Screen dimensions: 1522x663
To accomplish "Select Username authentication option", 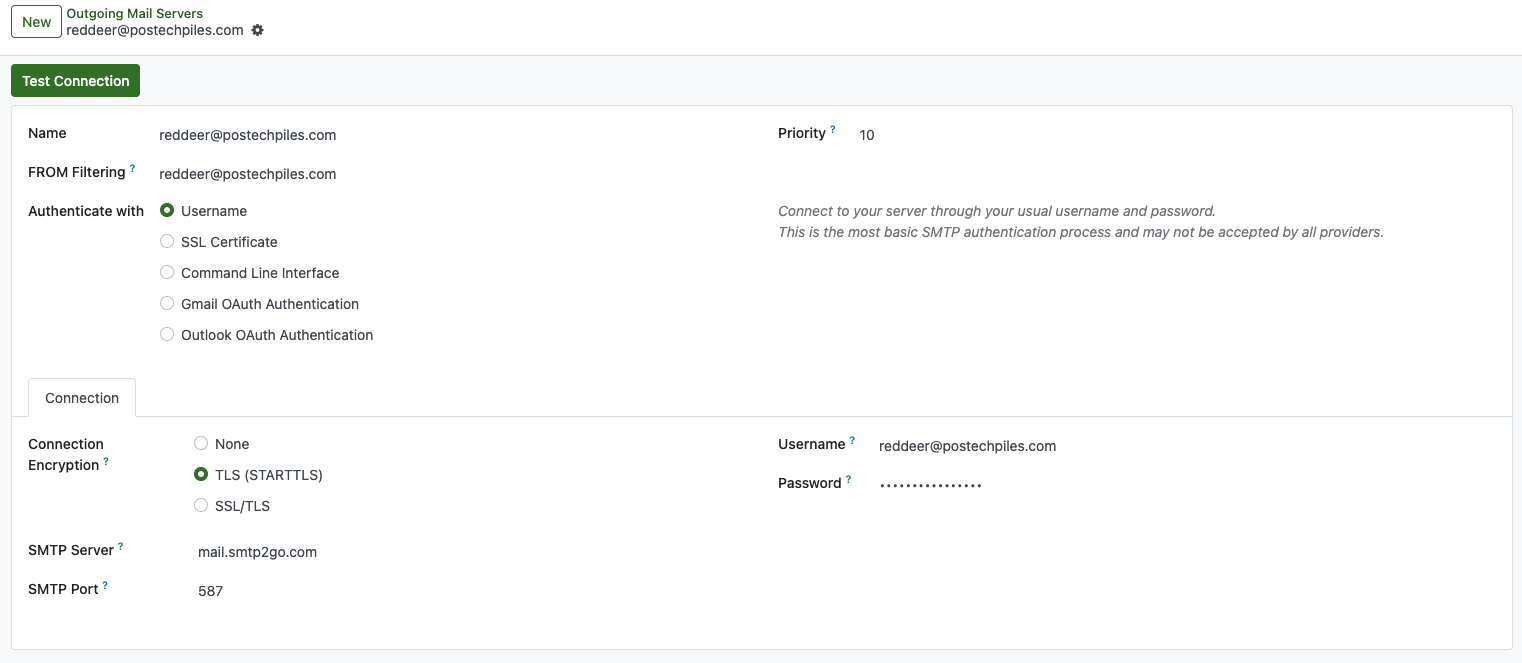I will pos(167,211).
